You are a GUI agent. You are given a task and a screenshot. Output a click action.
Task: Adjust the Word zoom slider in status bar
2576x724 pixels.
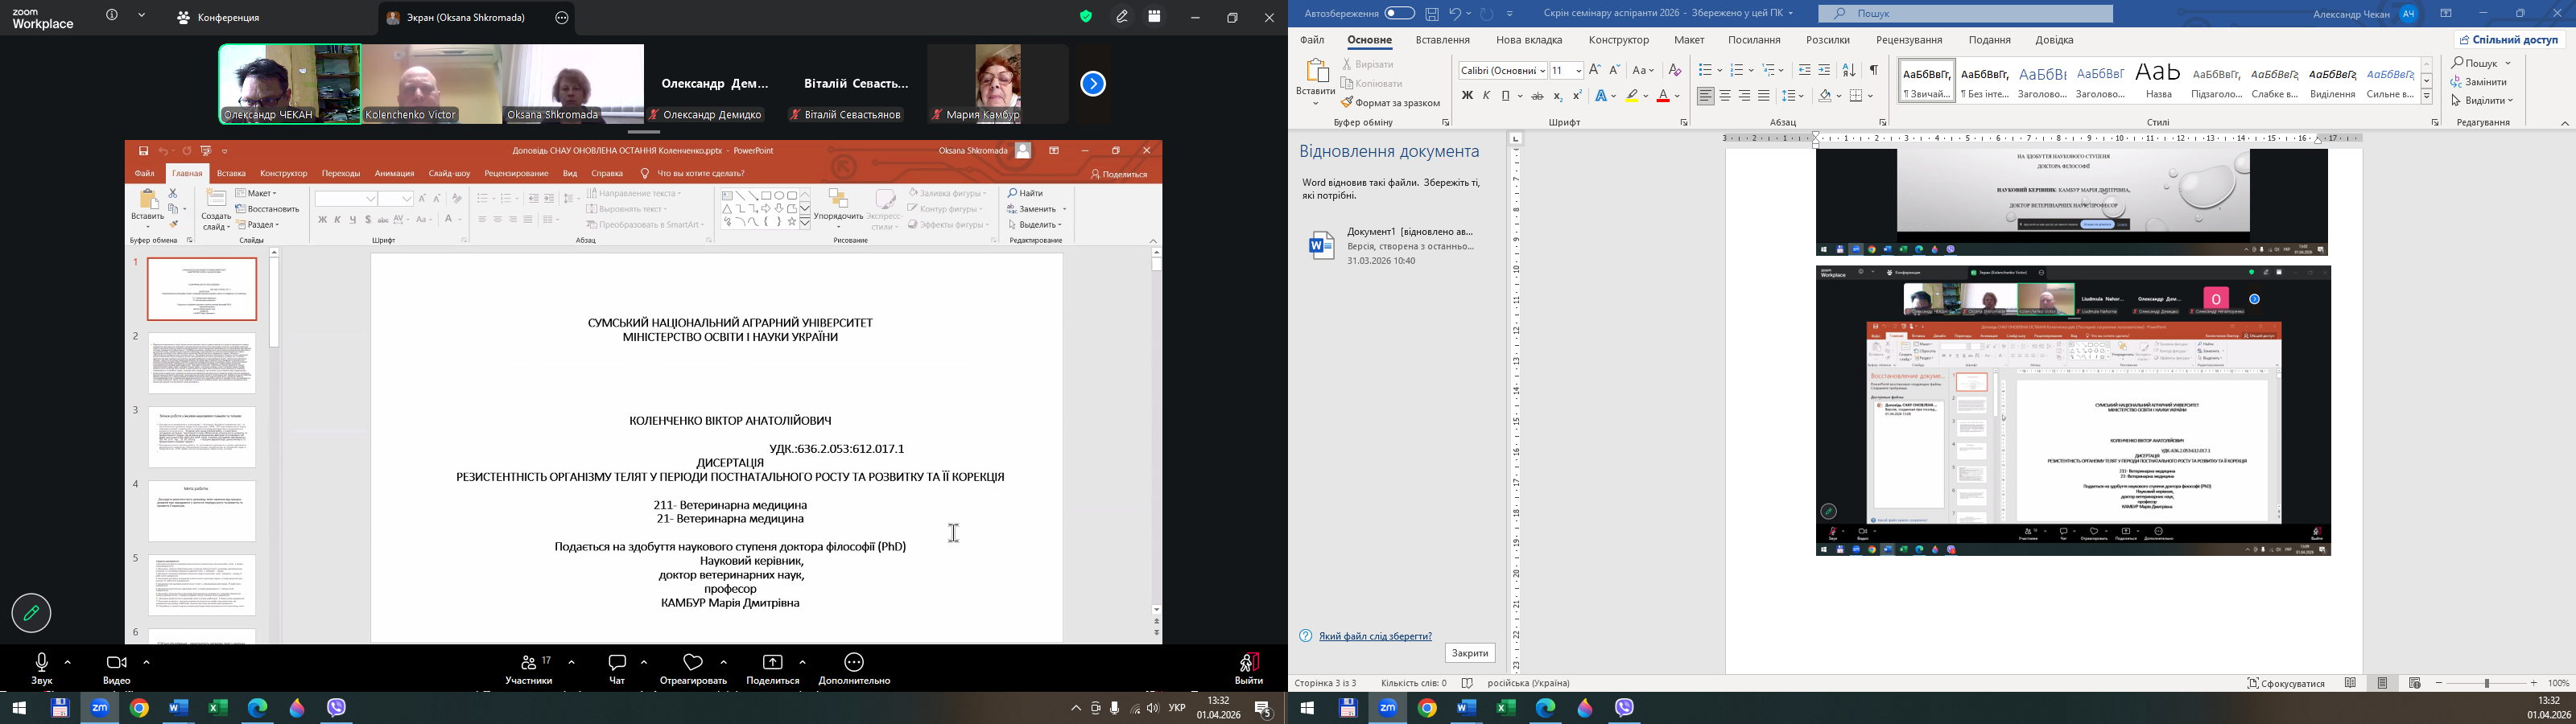pos(2486,683)
